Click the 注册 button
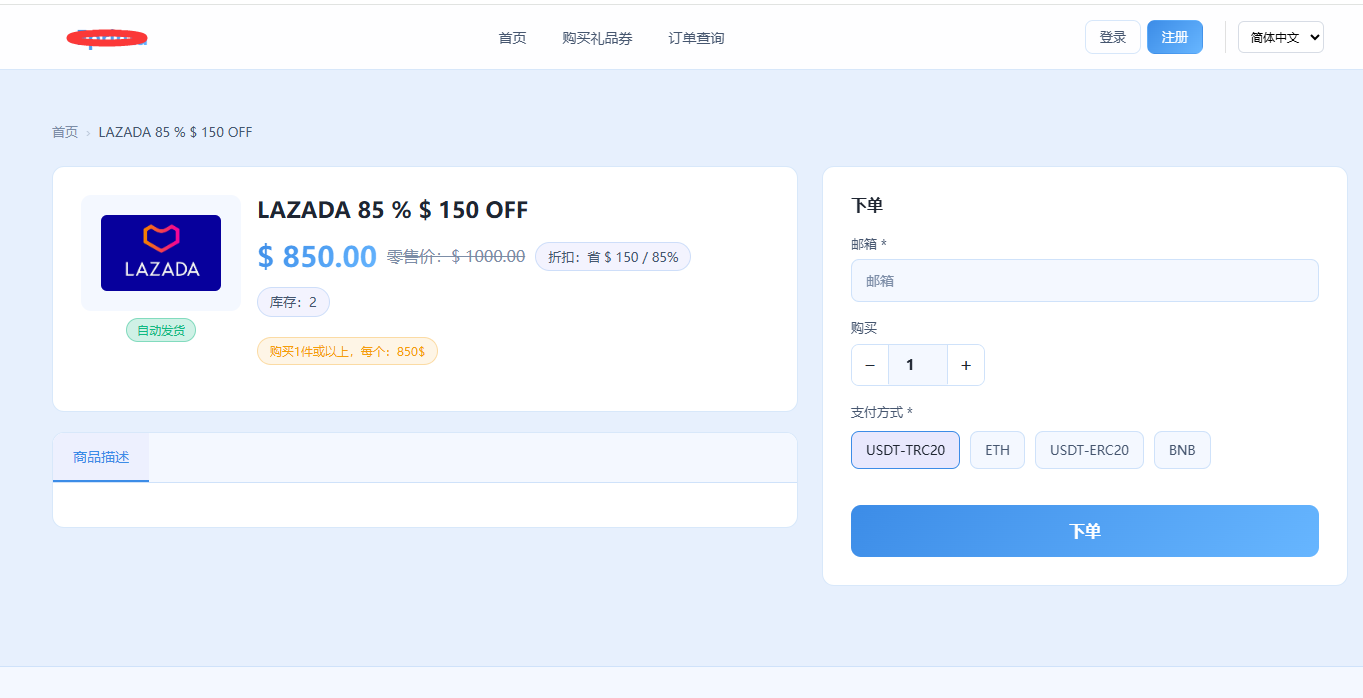Viewport: 1363px width, 698px height. (x=1174, y=36)
